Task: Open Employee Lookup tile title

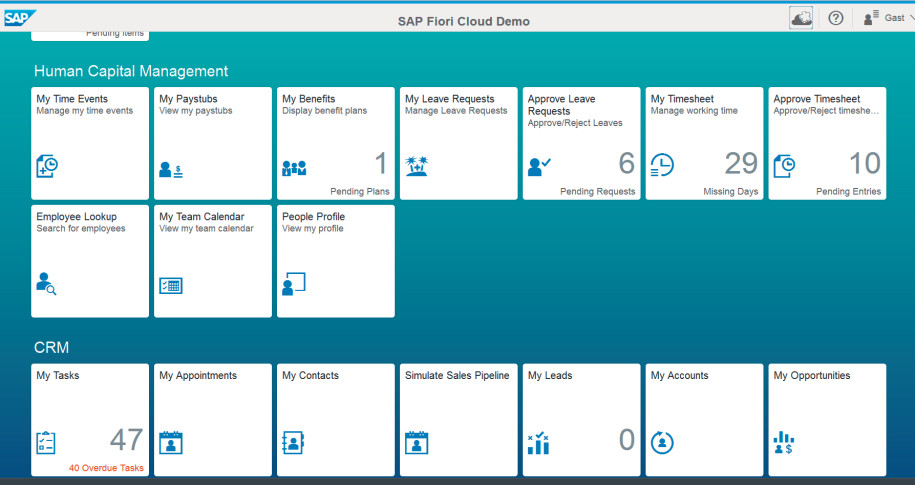Action: (x=76, y=217)
